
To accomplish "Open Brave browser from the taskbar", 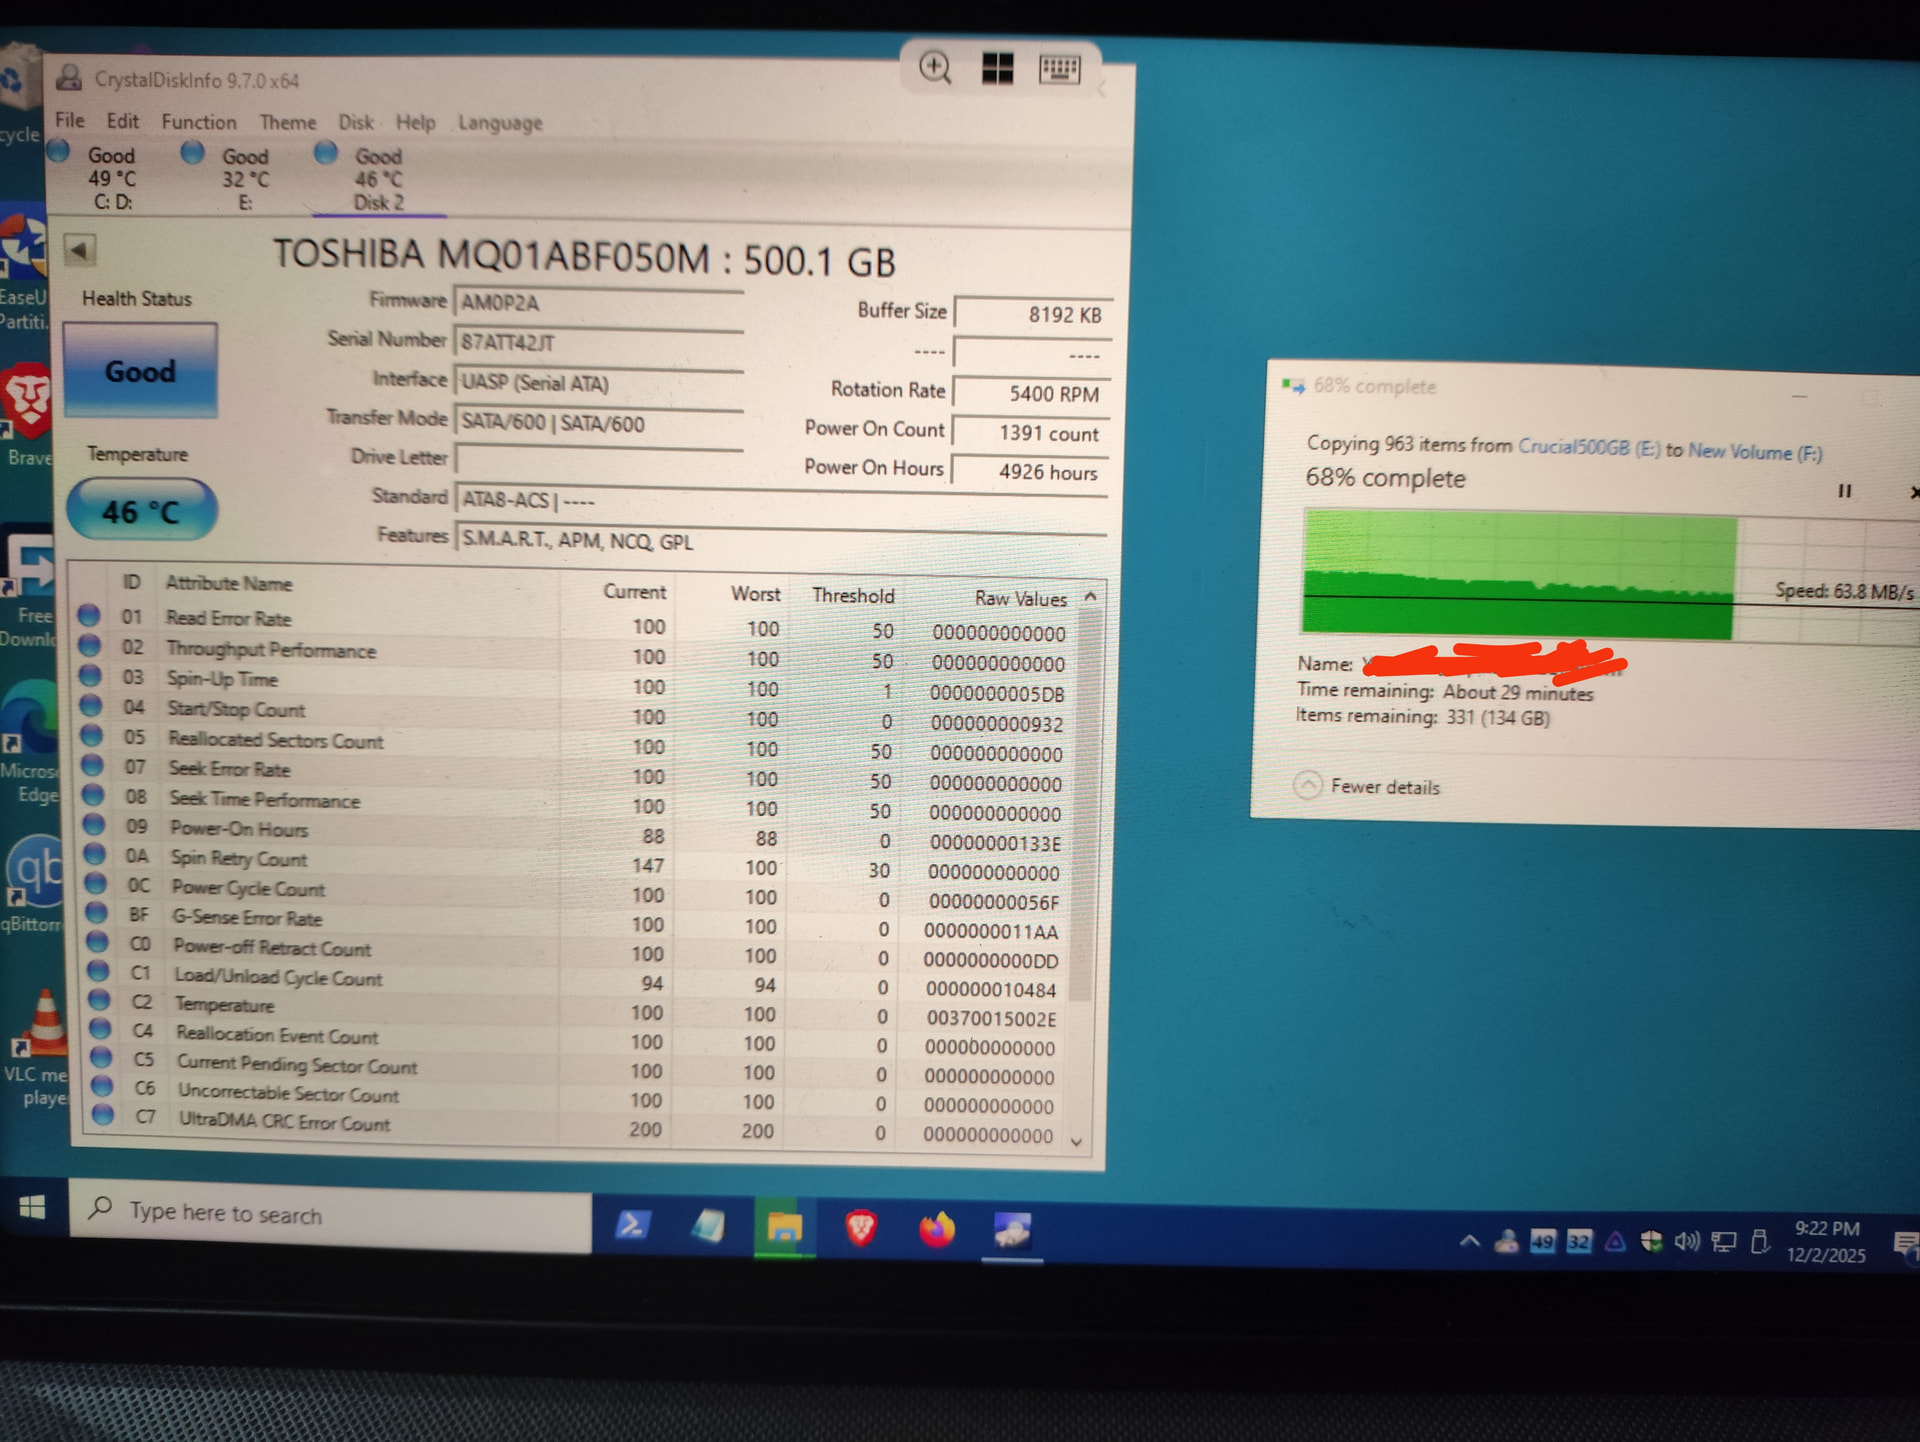I will 861,1227.
